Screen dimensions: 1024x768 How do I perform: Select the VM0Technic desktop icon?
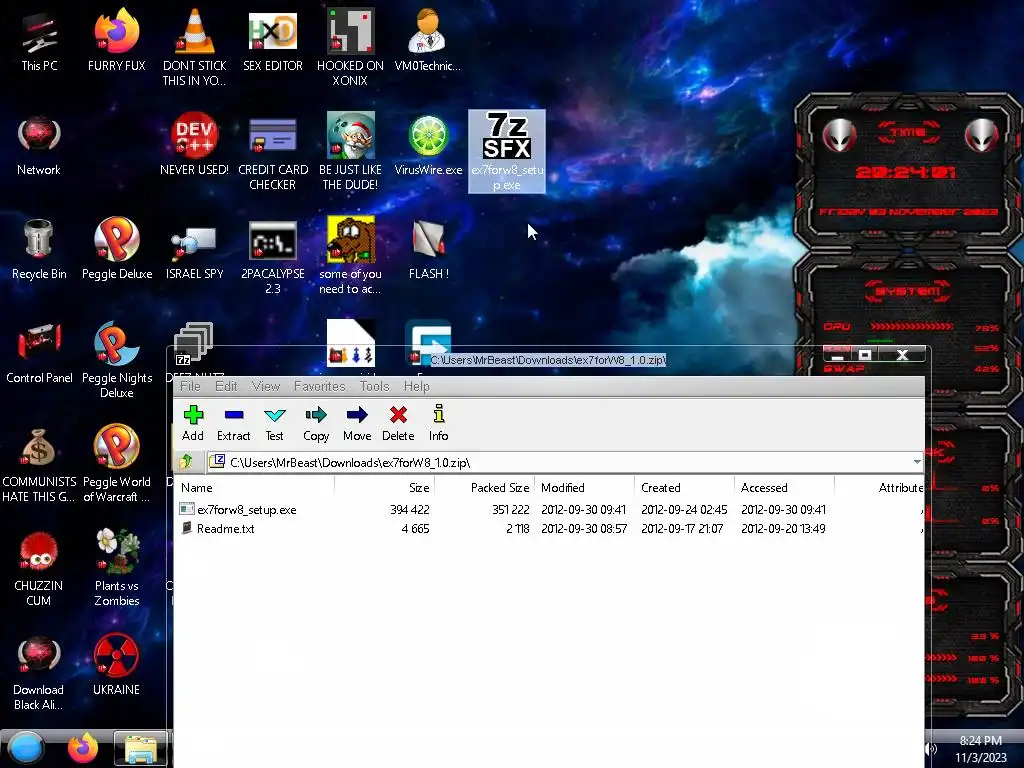point(427,40)
